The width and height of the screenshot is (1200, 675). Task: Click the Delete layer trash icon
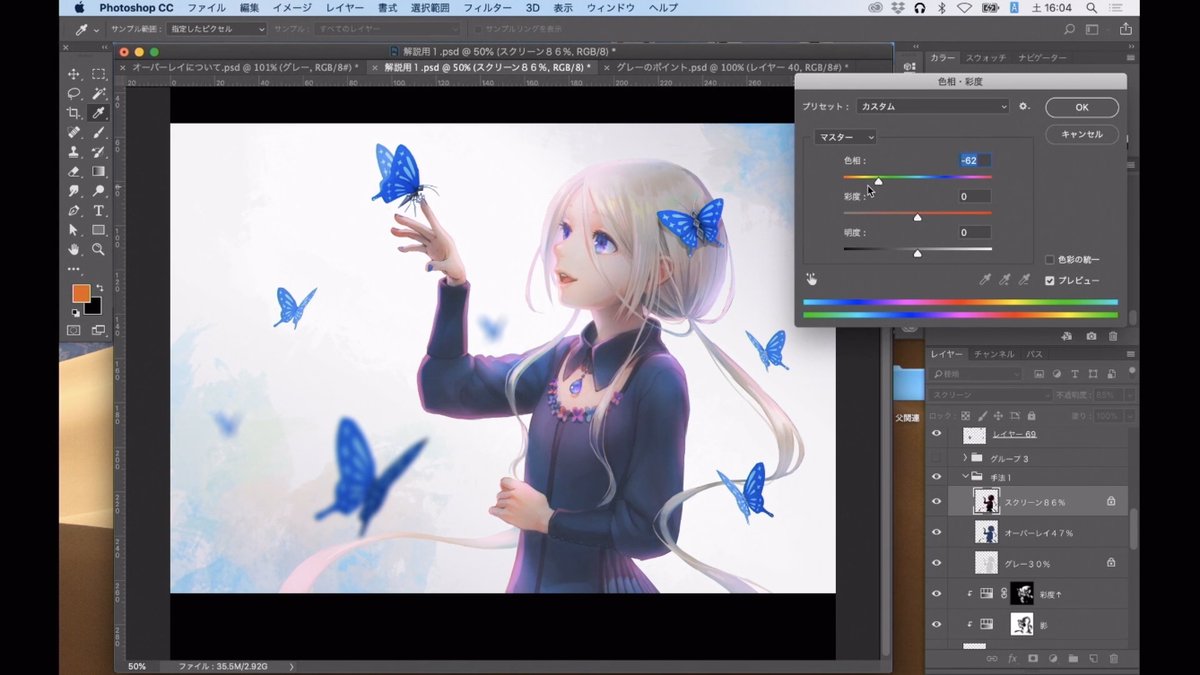tap(1114, 658)
